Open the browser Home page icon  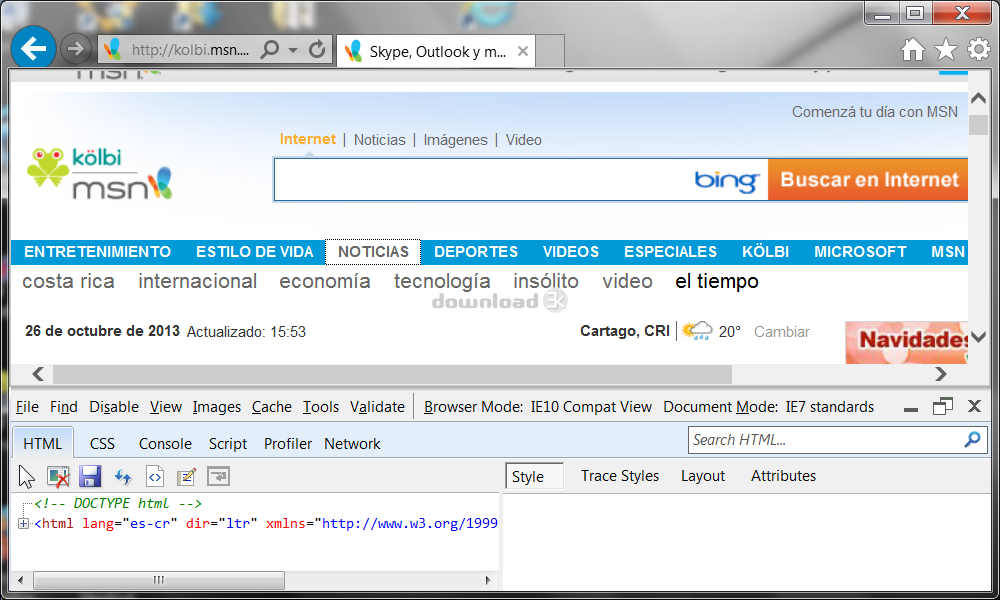(x=913, y=49)
